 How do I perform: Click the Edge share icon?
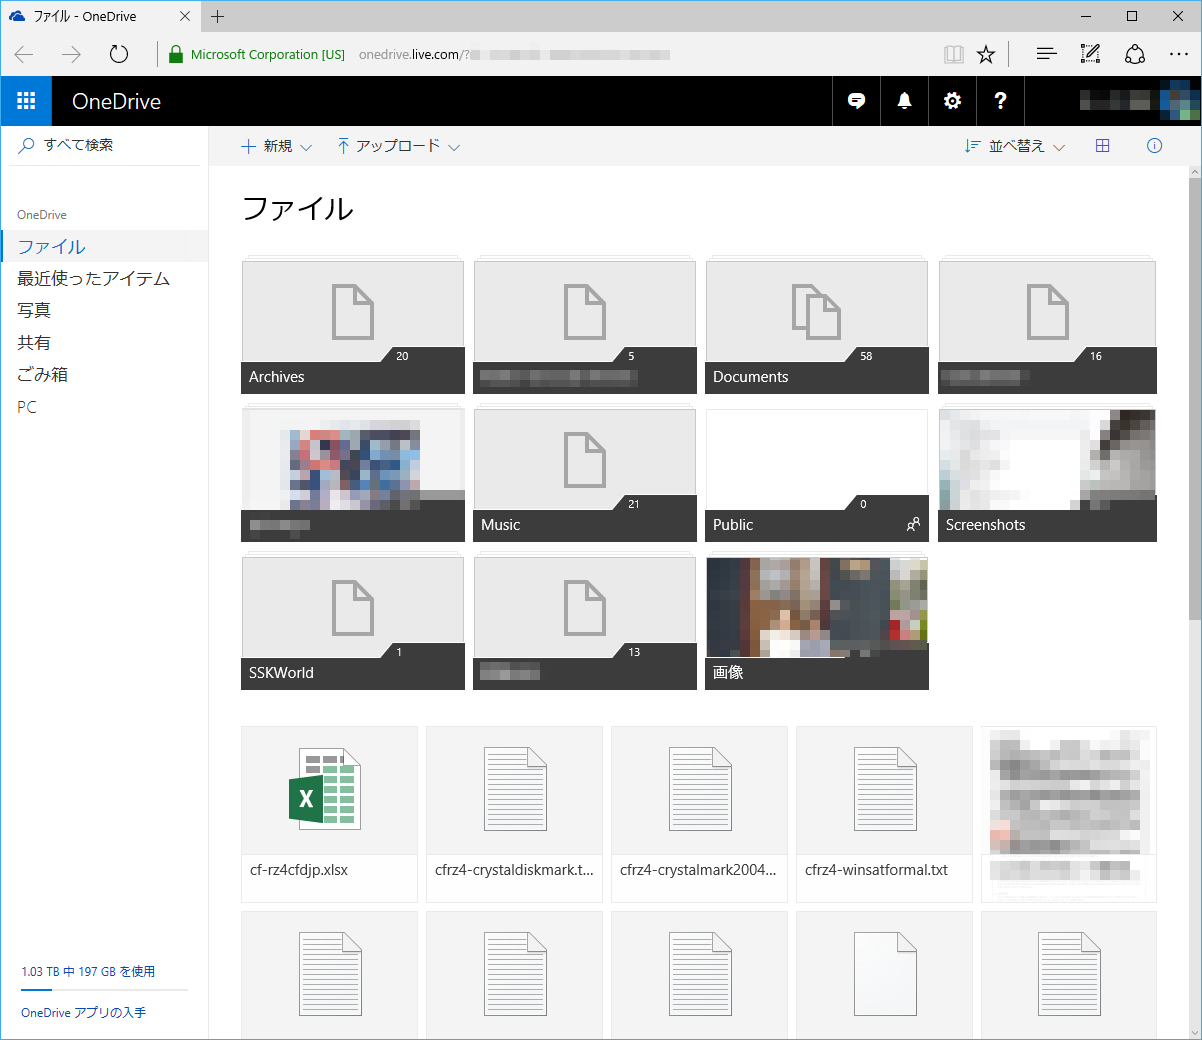tap(1135, 54)
